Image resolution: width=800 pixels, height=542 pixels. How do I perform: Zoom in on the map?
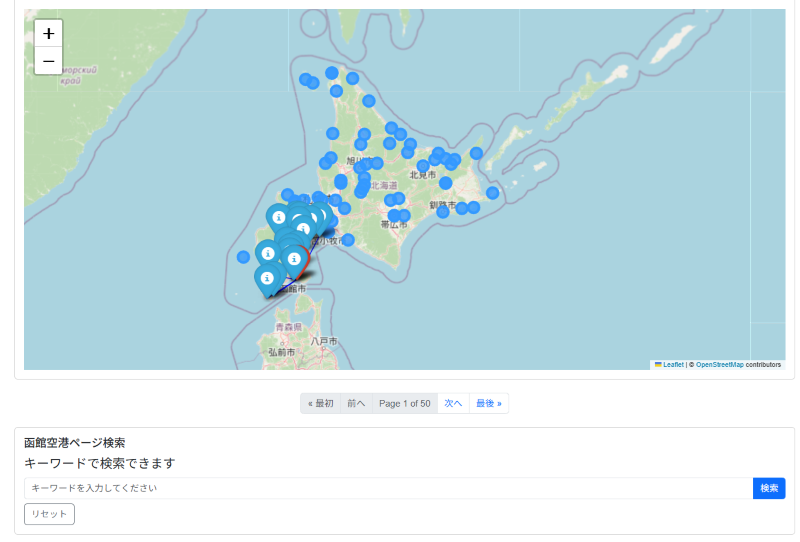(48, 33)
